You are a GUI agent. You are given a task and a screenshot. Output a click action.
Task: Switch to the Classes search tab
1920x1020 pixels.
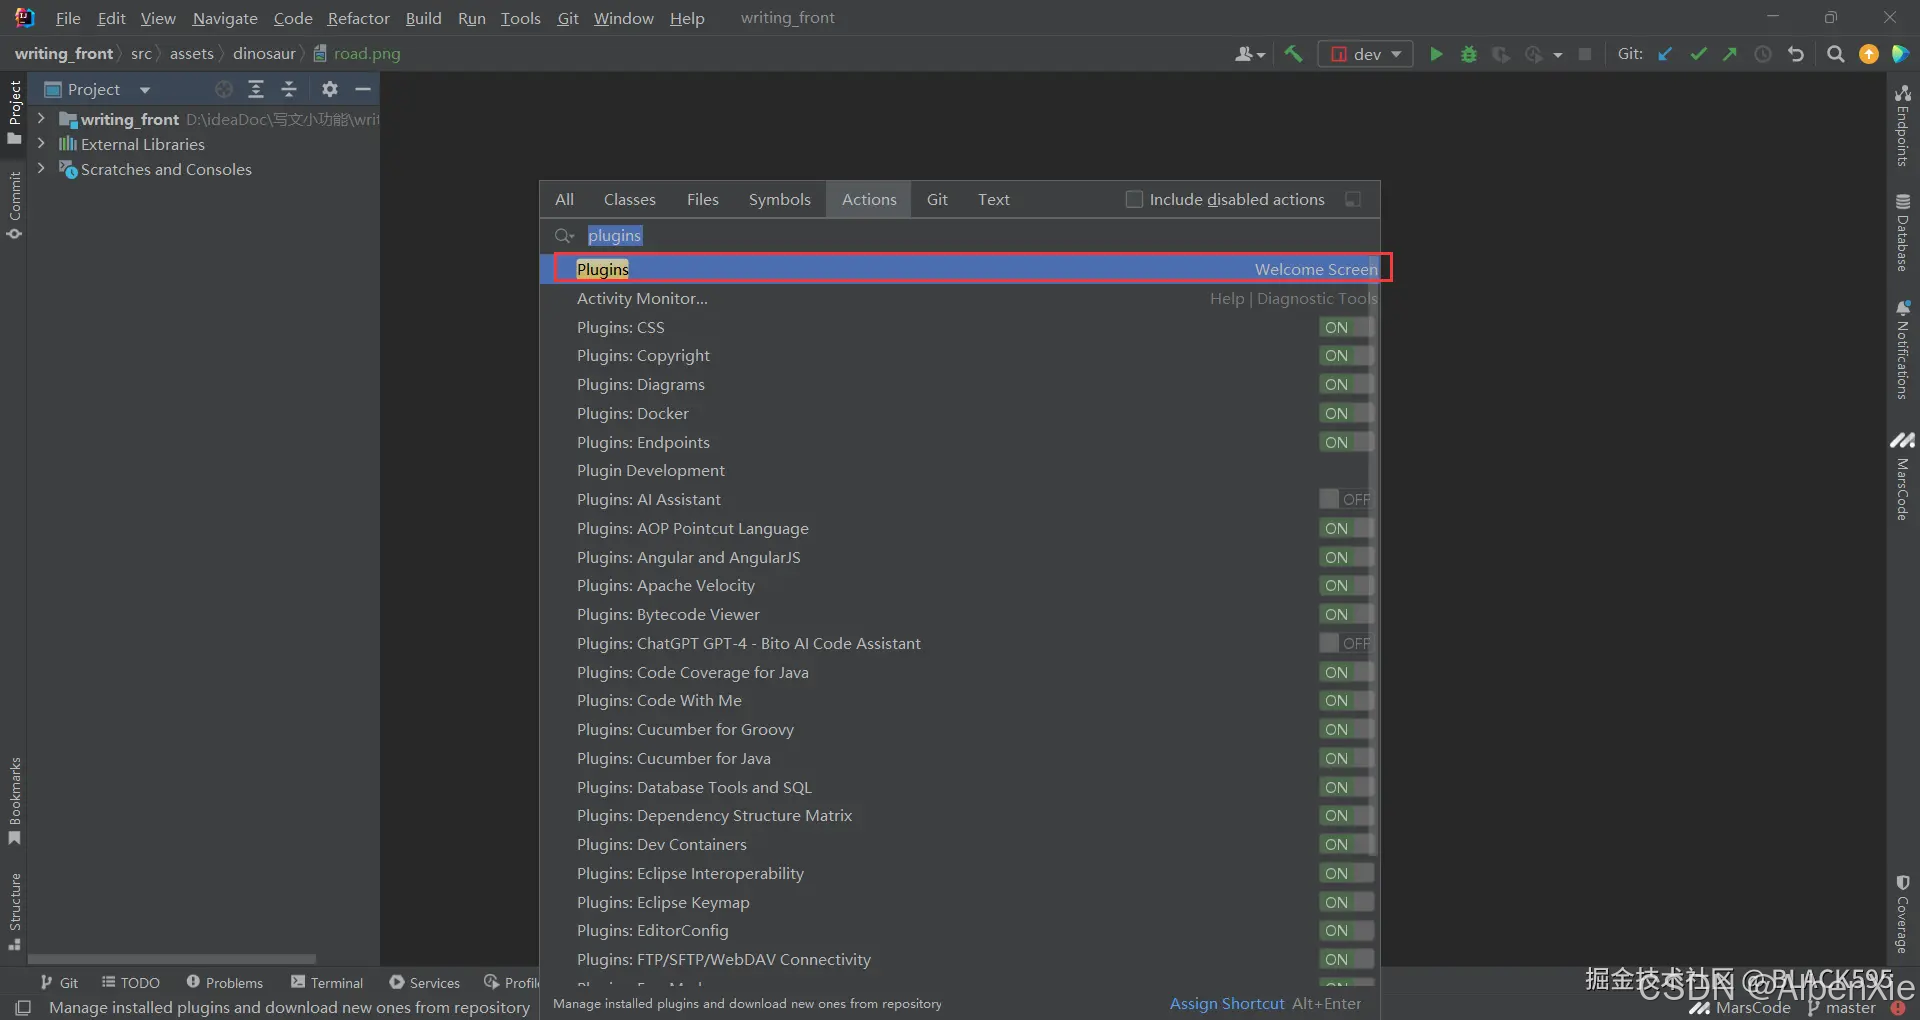point(629,199)
